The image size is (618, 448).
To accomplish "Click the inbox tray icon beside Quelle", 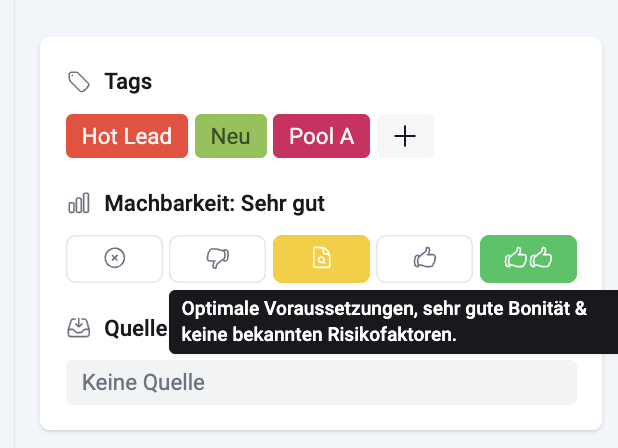I will point(79,328).
